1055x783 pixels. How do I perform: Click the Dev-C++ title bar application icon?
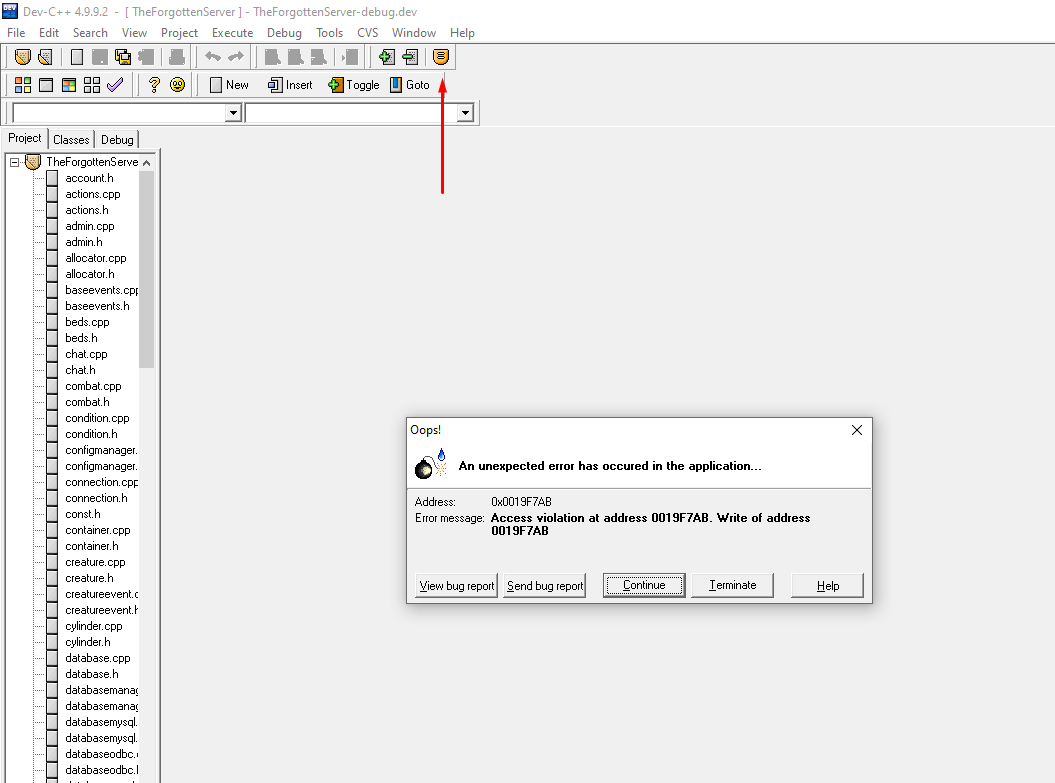tap(10, 11)
